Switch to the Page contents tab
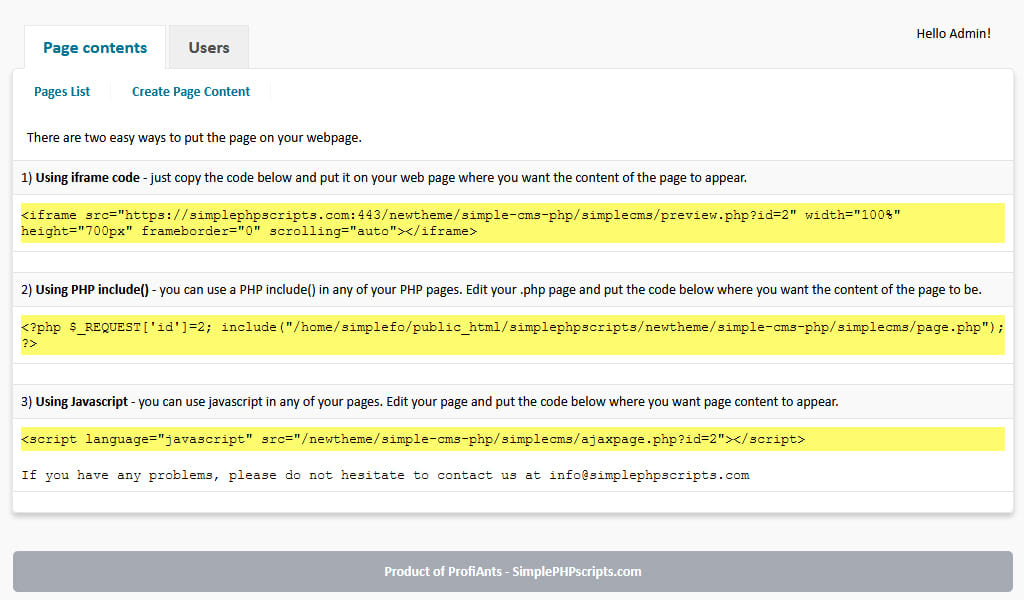 (x=95, y=48)
